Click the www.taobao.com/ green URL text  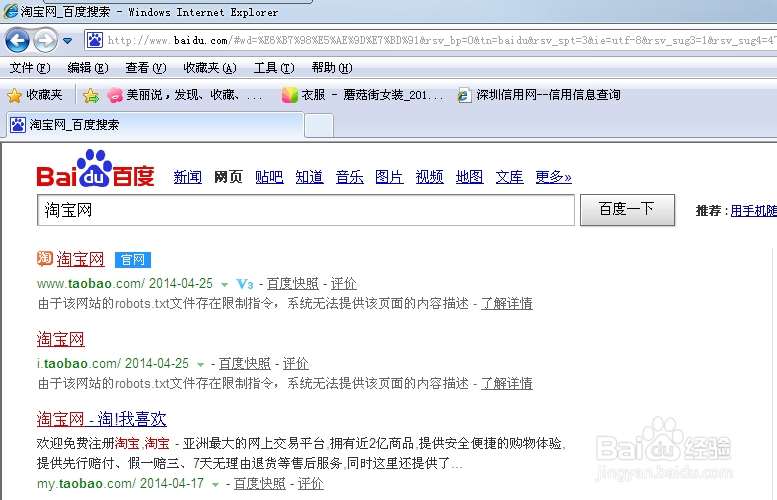[x=91, y=284]
